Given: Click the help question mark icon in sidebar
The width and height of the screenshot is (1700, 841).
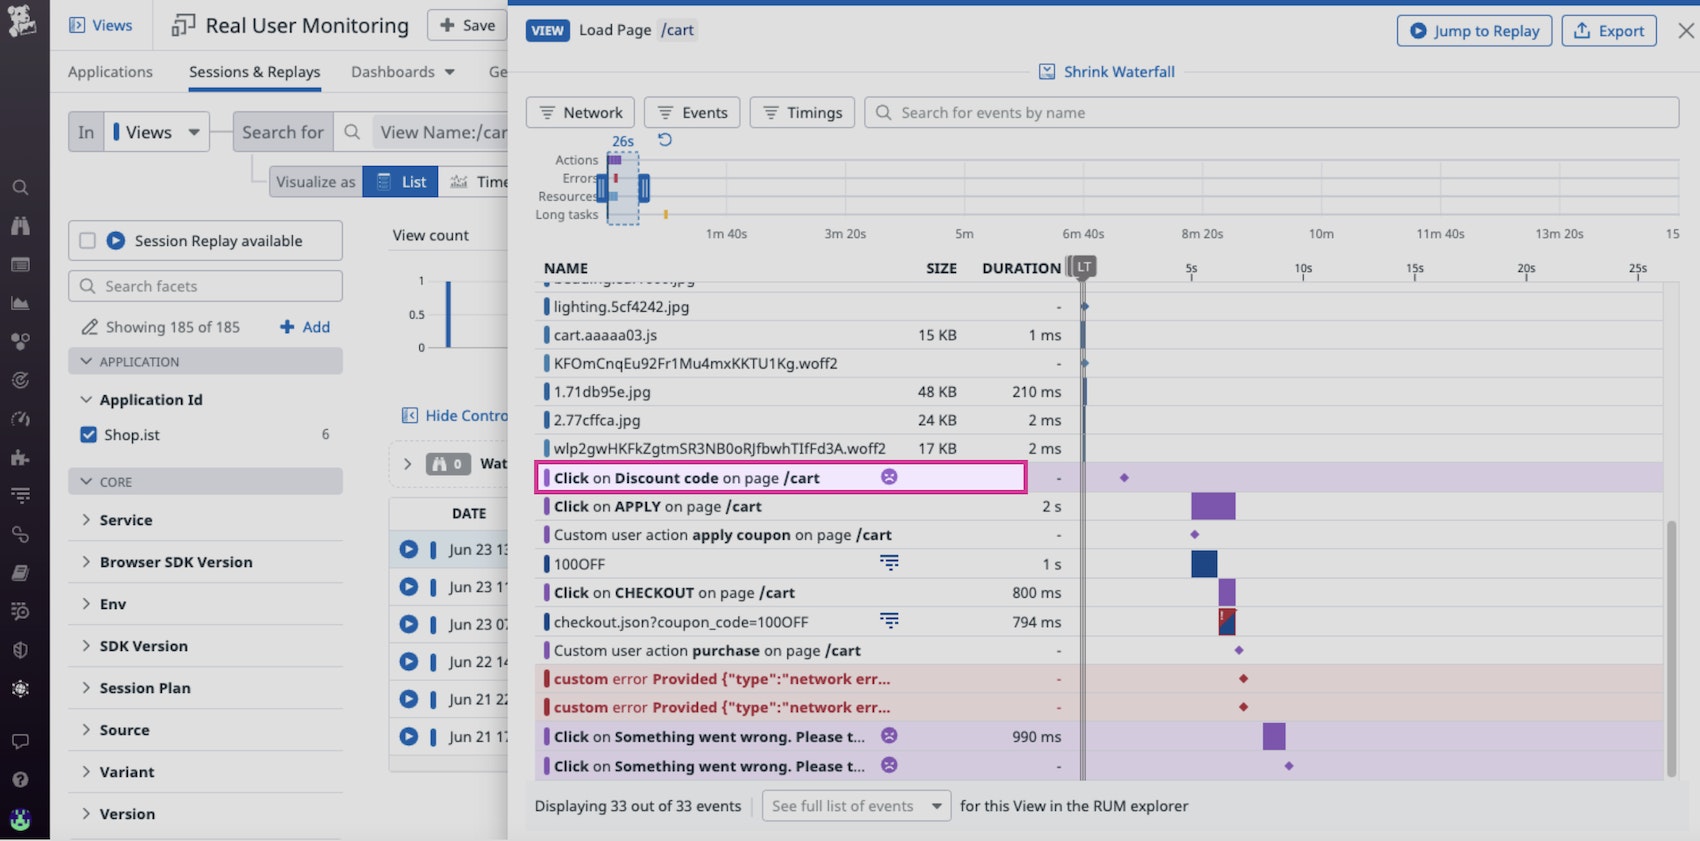Looking at the screenshot, I should tap(20, 779).
